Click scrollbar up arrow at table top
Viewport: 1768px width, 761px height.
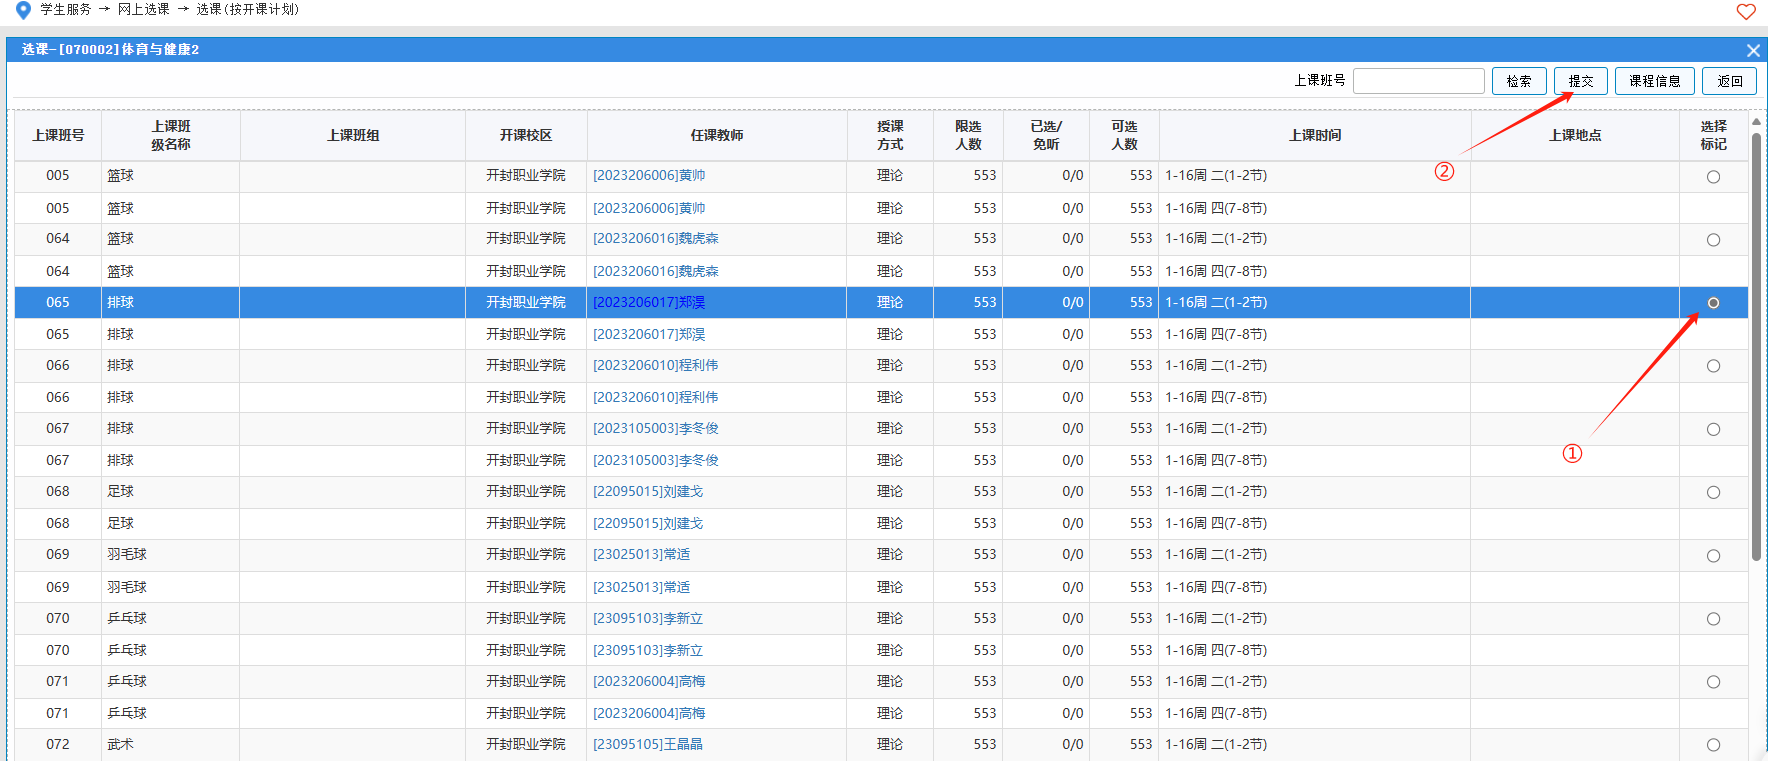[x=1756, y=122]
